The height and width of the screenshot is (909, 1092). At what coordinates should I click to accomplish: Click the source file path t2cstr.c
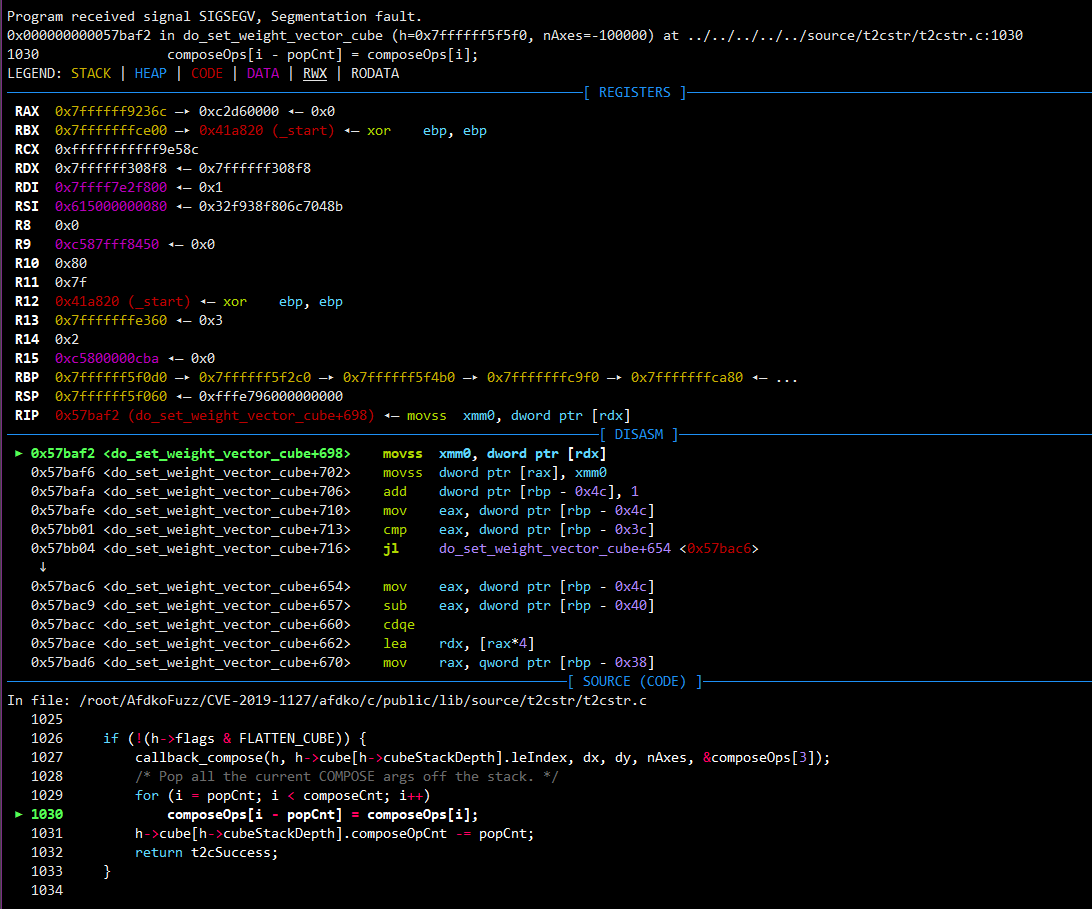(363, 700)
